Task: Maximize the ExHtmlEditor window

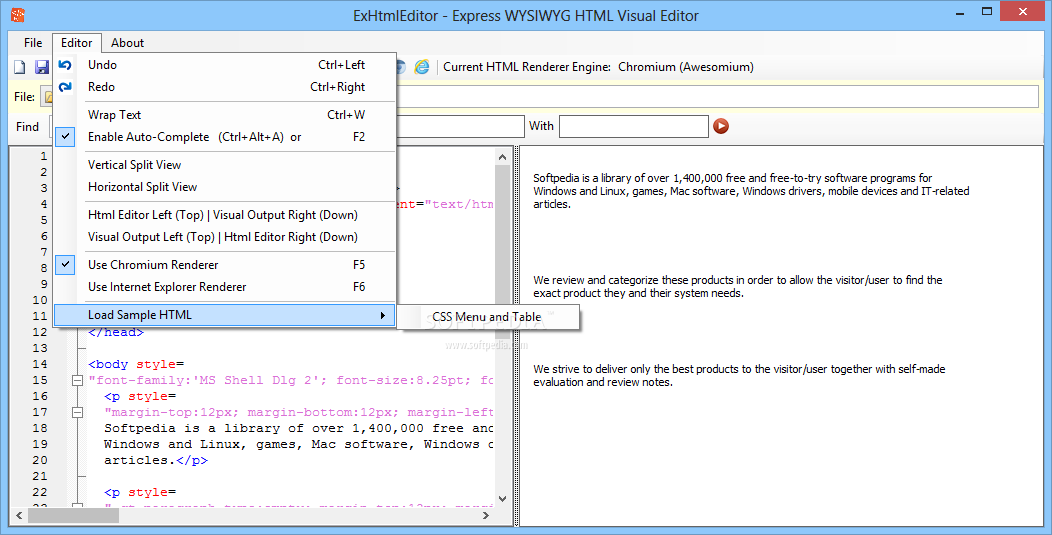Action: [987, 11]
